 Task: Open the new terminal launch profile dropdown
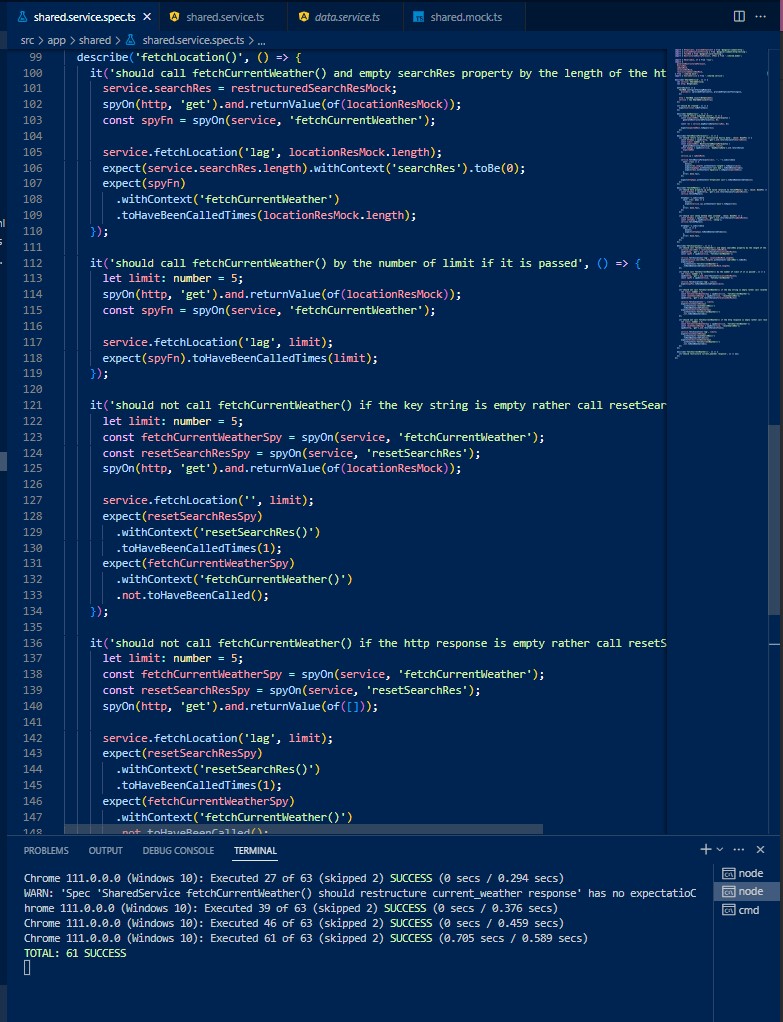[720, 849]
